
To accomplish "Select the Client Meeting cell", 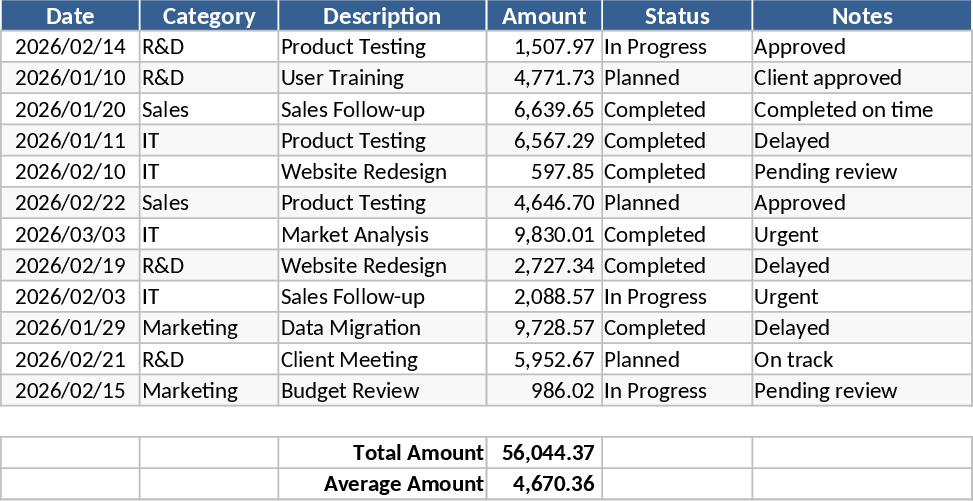I will click(x=382, y=360).
